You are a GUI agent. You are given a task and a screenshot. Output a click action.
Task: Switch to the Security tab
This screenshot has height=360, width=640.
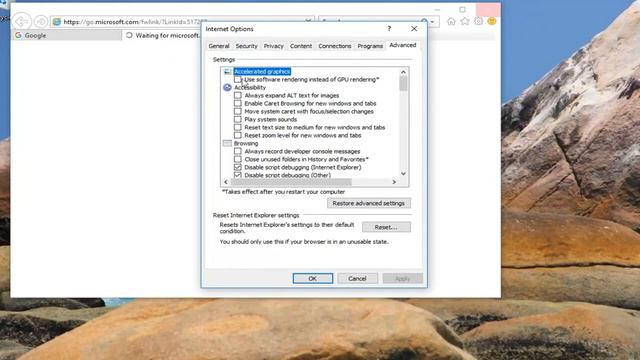pyautogui.click(x=247, y=46)
